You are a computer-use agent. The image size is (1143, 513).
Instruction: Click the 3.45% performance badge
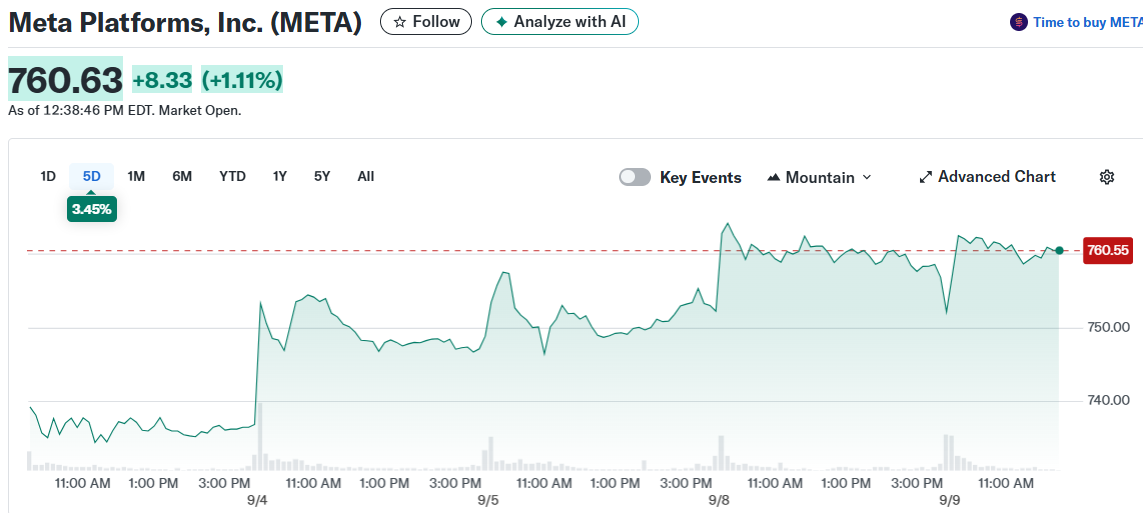coord(92,210)
